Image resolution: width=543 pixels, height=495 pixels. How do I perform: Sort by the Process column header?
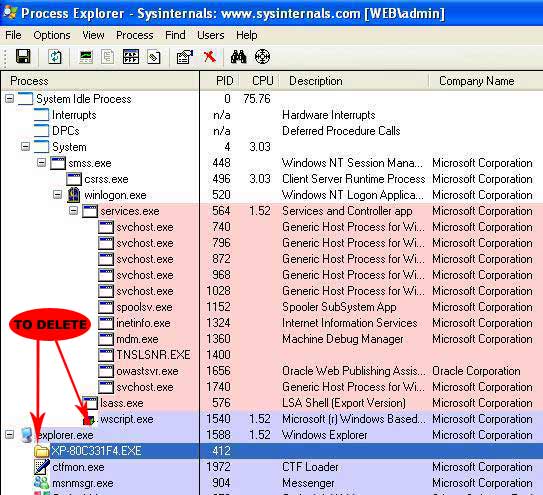point(100,81)
